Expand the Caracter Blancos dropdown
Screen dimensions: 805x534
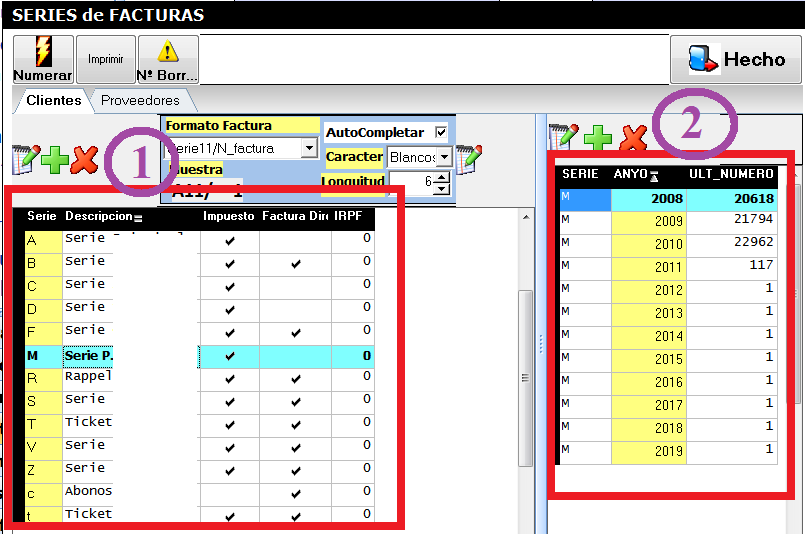click(x=444, y=158)
